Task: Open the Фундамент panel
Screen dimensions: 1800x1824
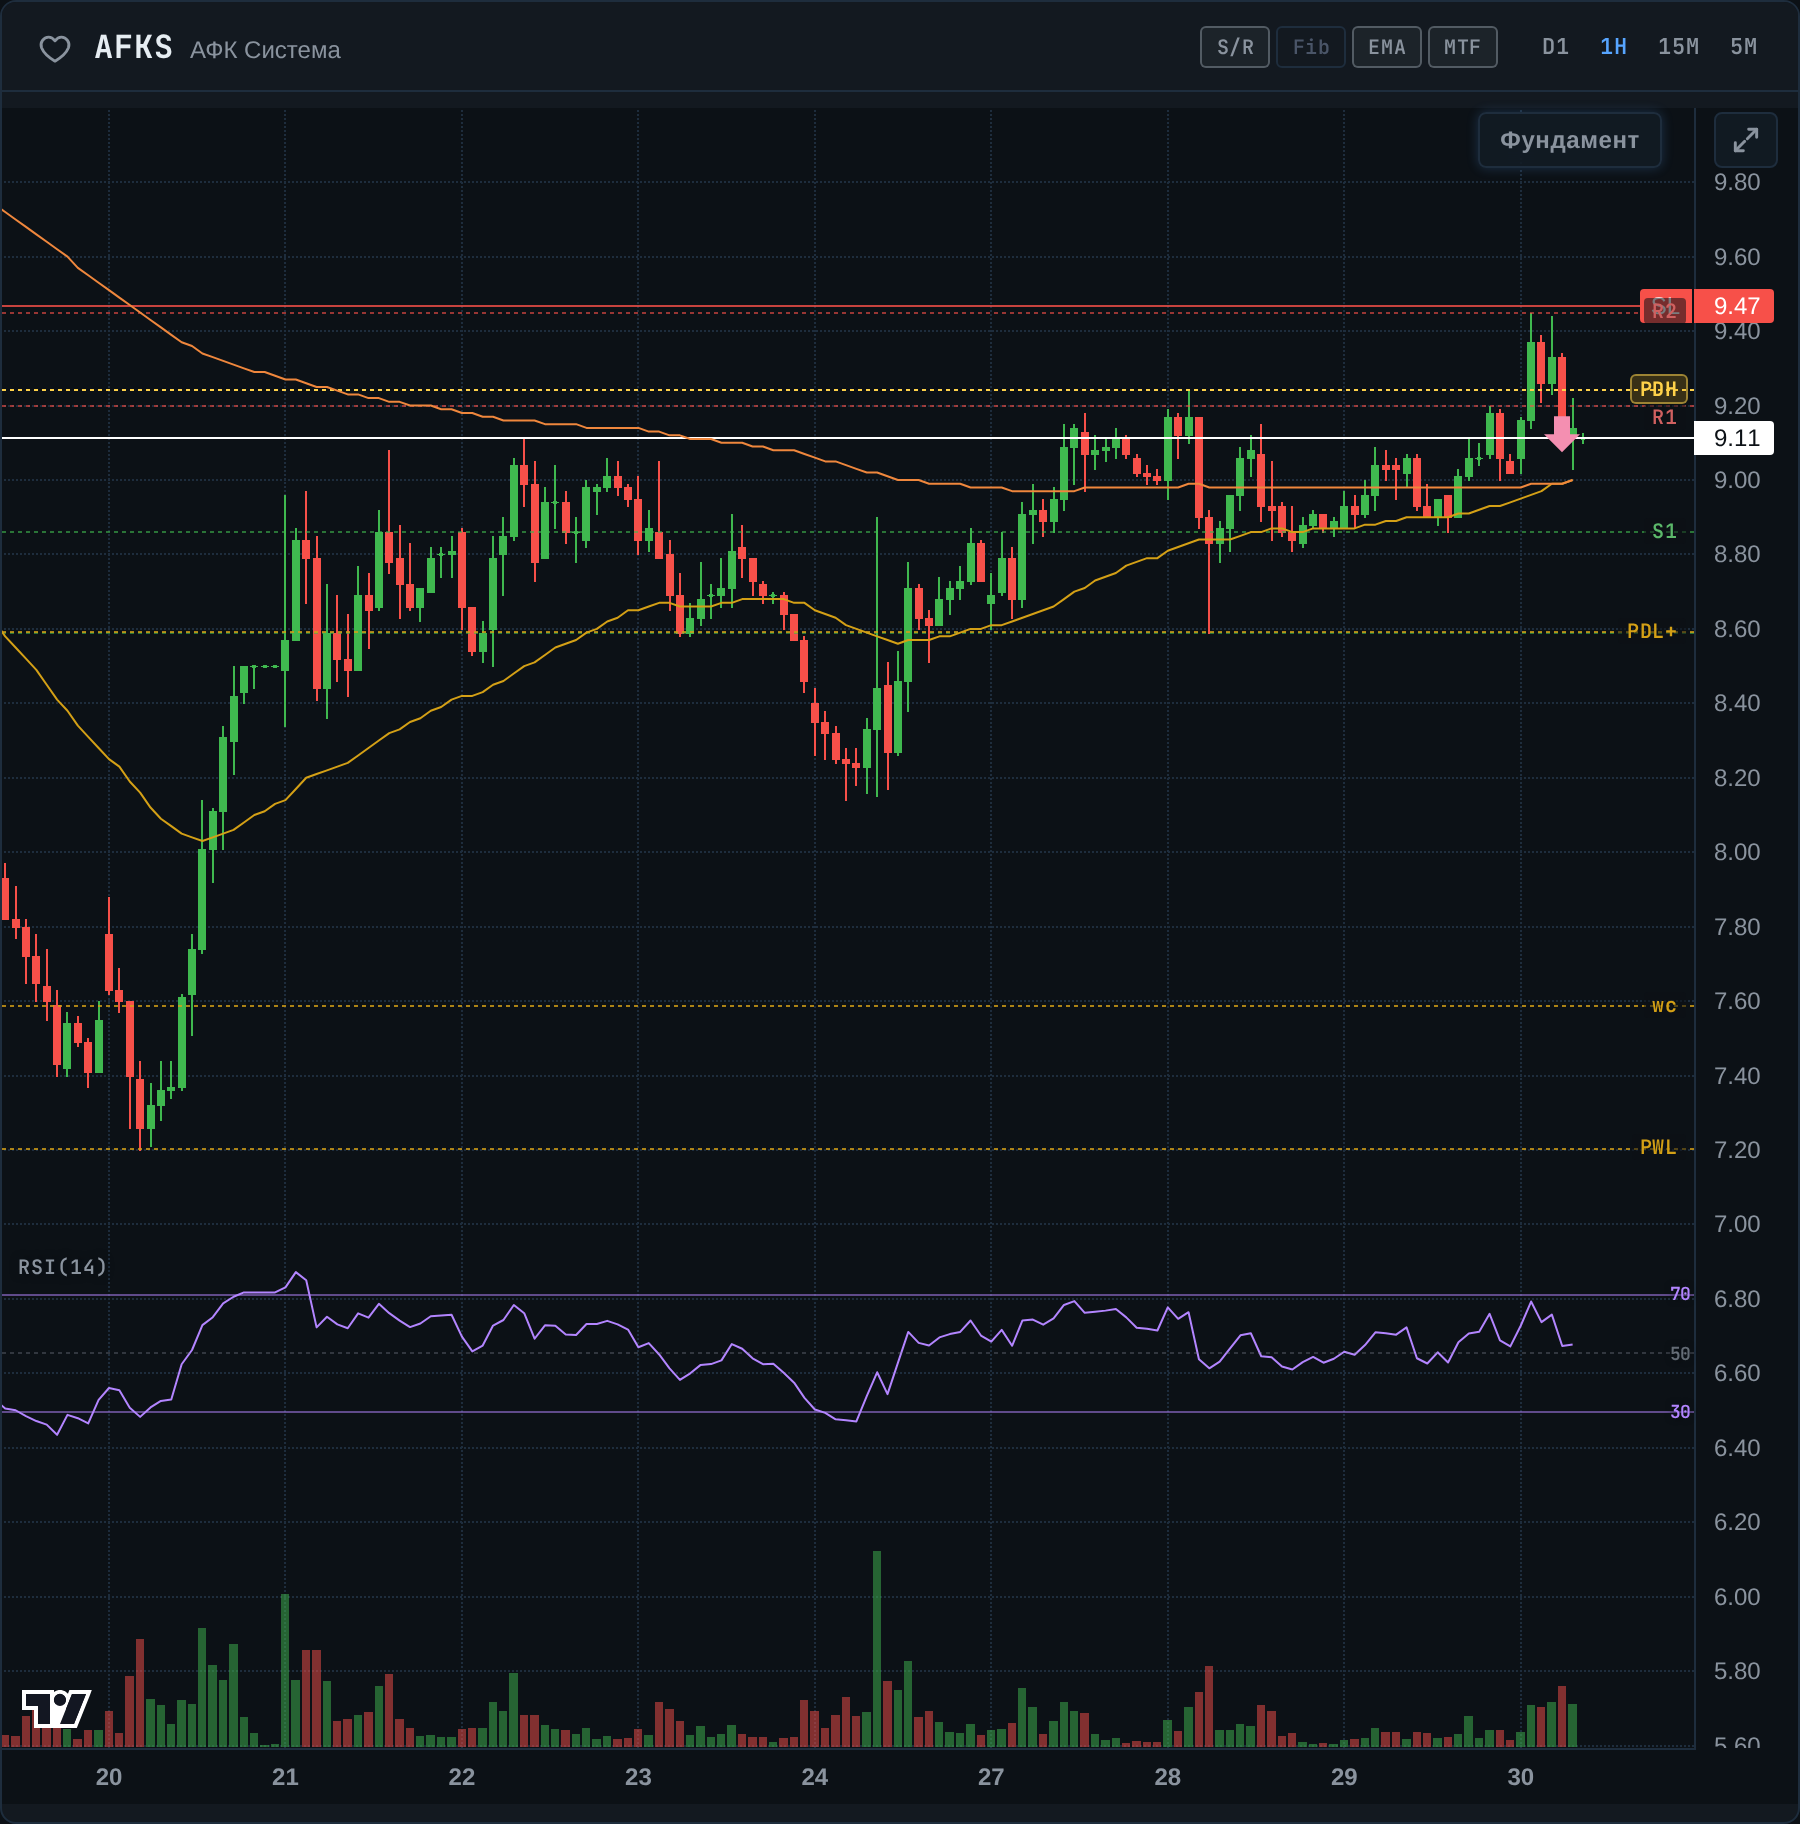Action: (x=1570, y=140)
